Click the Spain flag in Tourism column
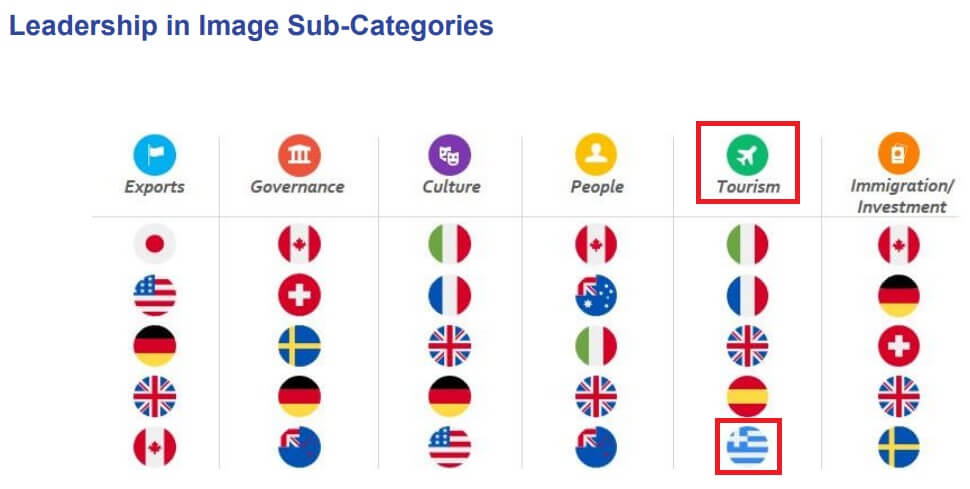Screen dimensions: 970x489 tap(747, 397)
